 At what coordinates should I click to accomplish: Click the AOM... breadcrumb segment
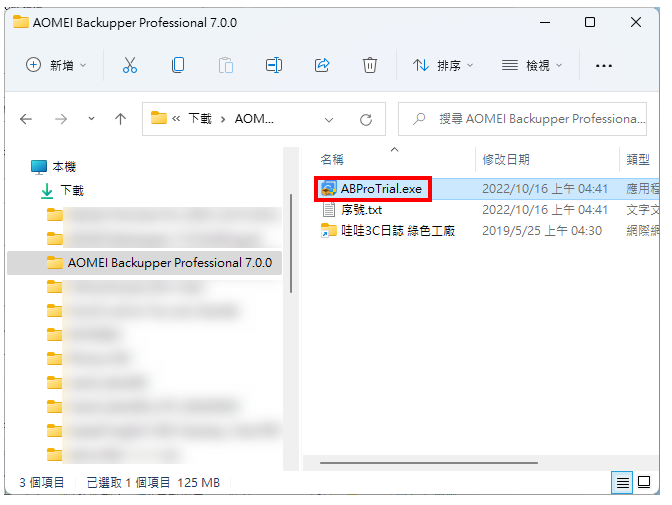[x=254, y=119]
